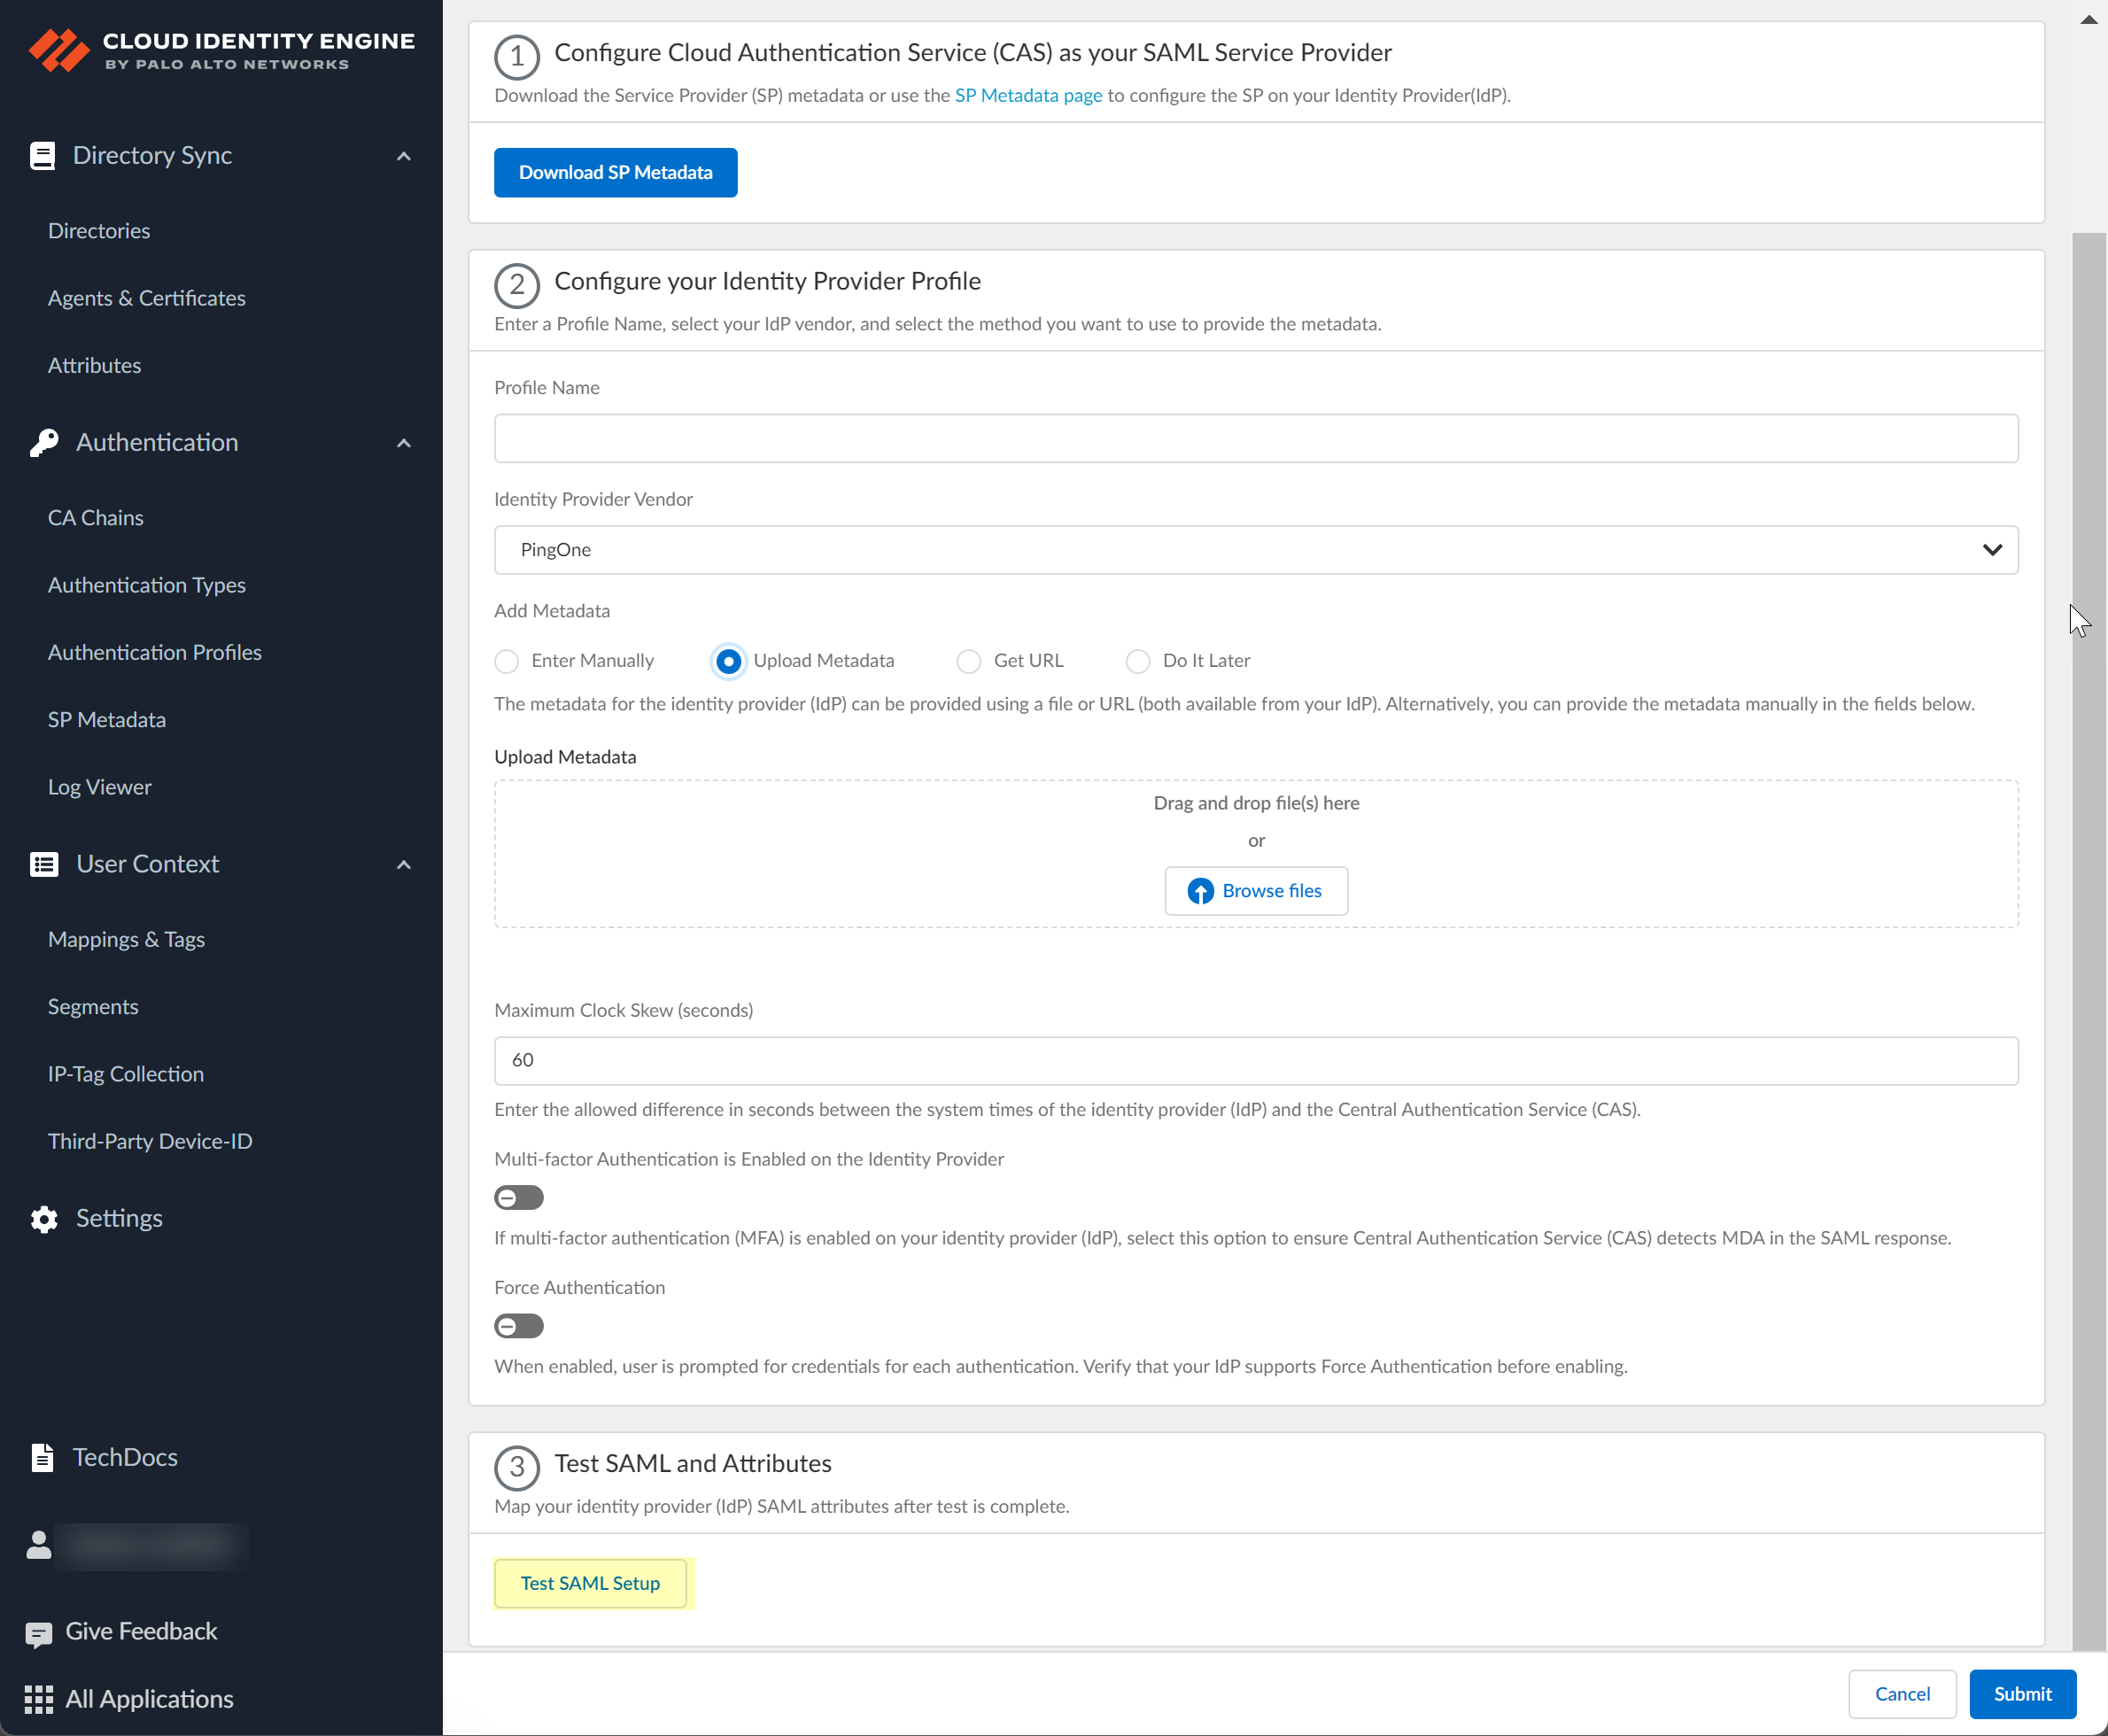This screenshot has width=2108, height=1736.
Task: Click the Authentication key icon
Action: click(x=43, y=443)
